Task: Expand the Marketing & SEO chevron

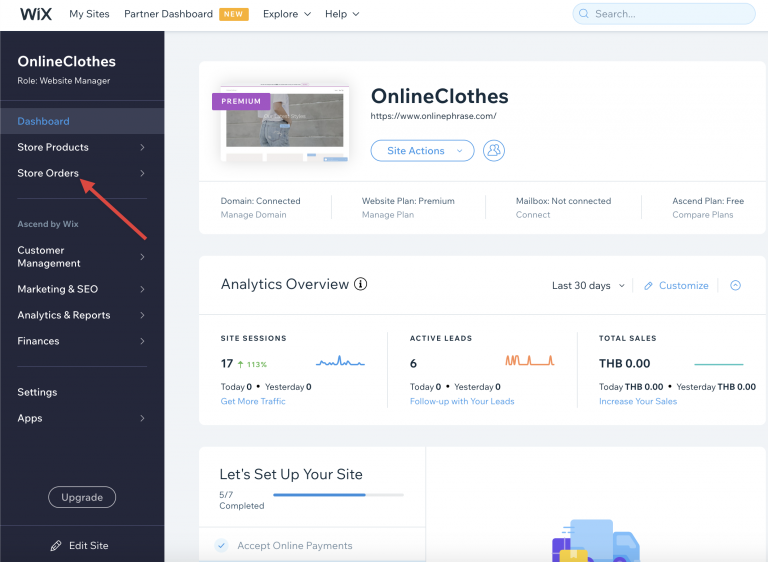Action: tap(142, 289)
